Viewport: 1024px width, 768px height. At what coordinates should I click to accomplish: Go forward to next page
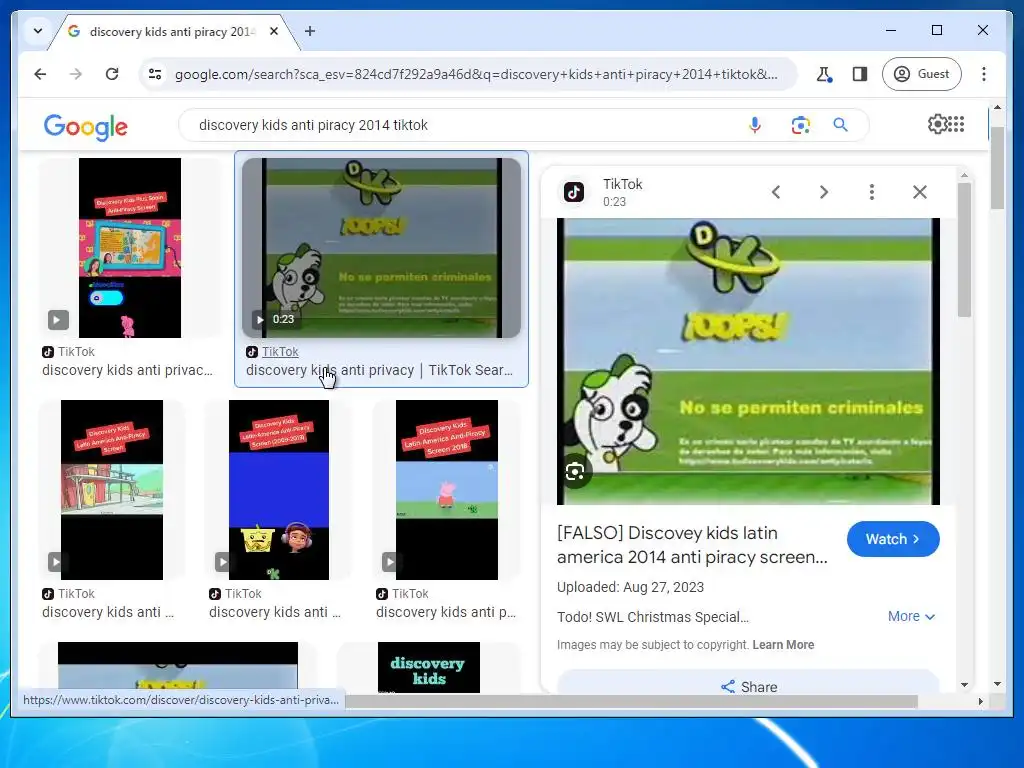(76, 74)
